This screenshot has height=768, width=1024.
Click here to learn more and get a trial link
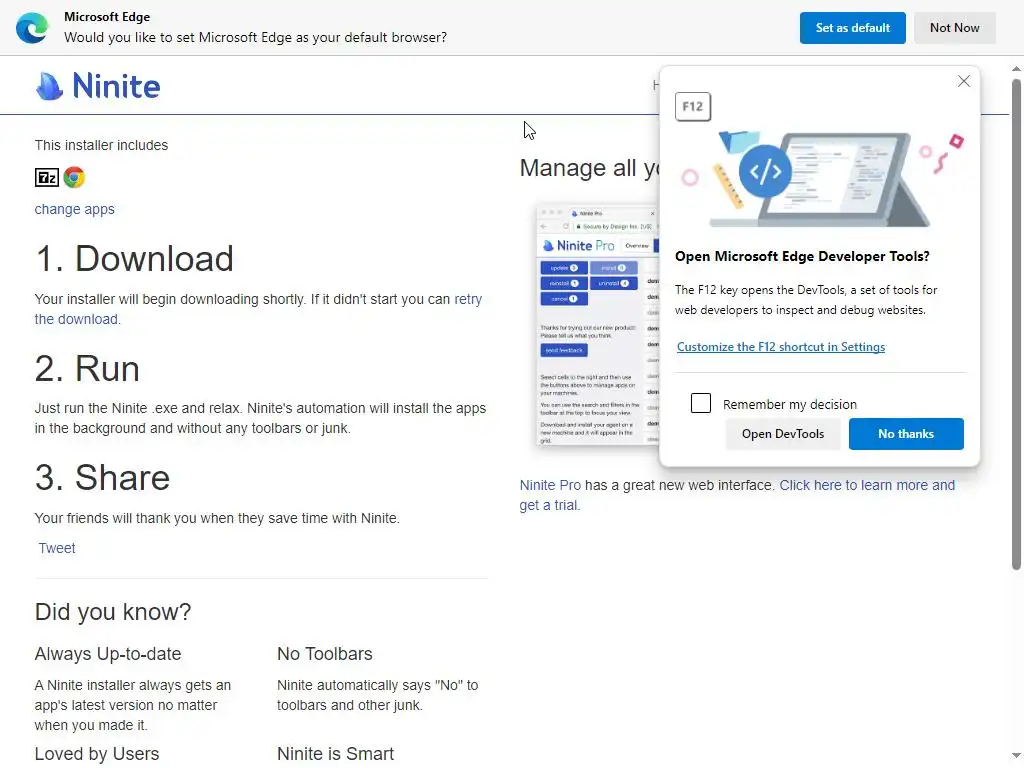pos(867,486)
